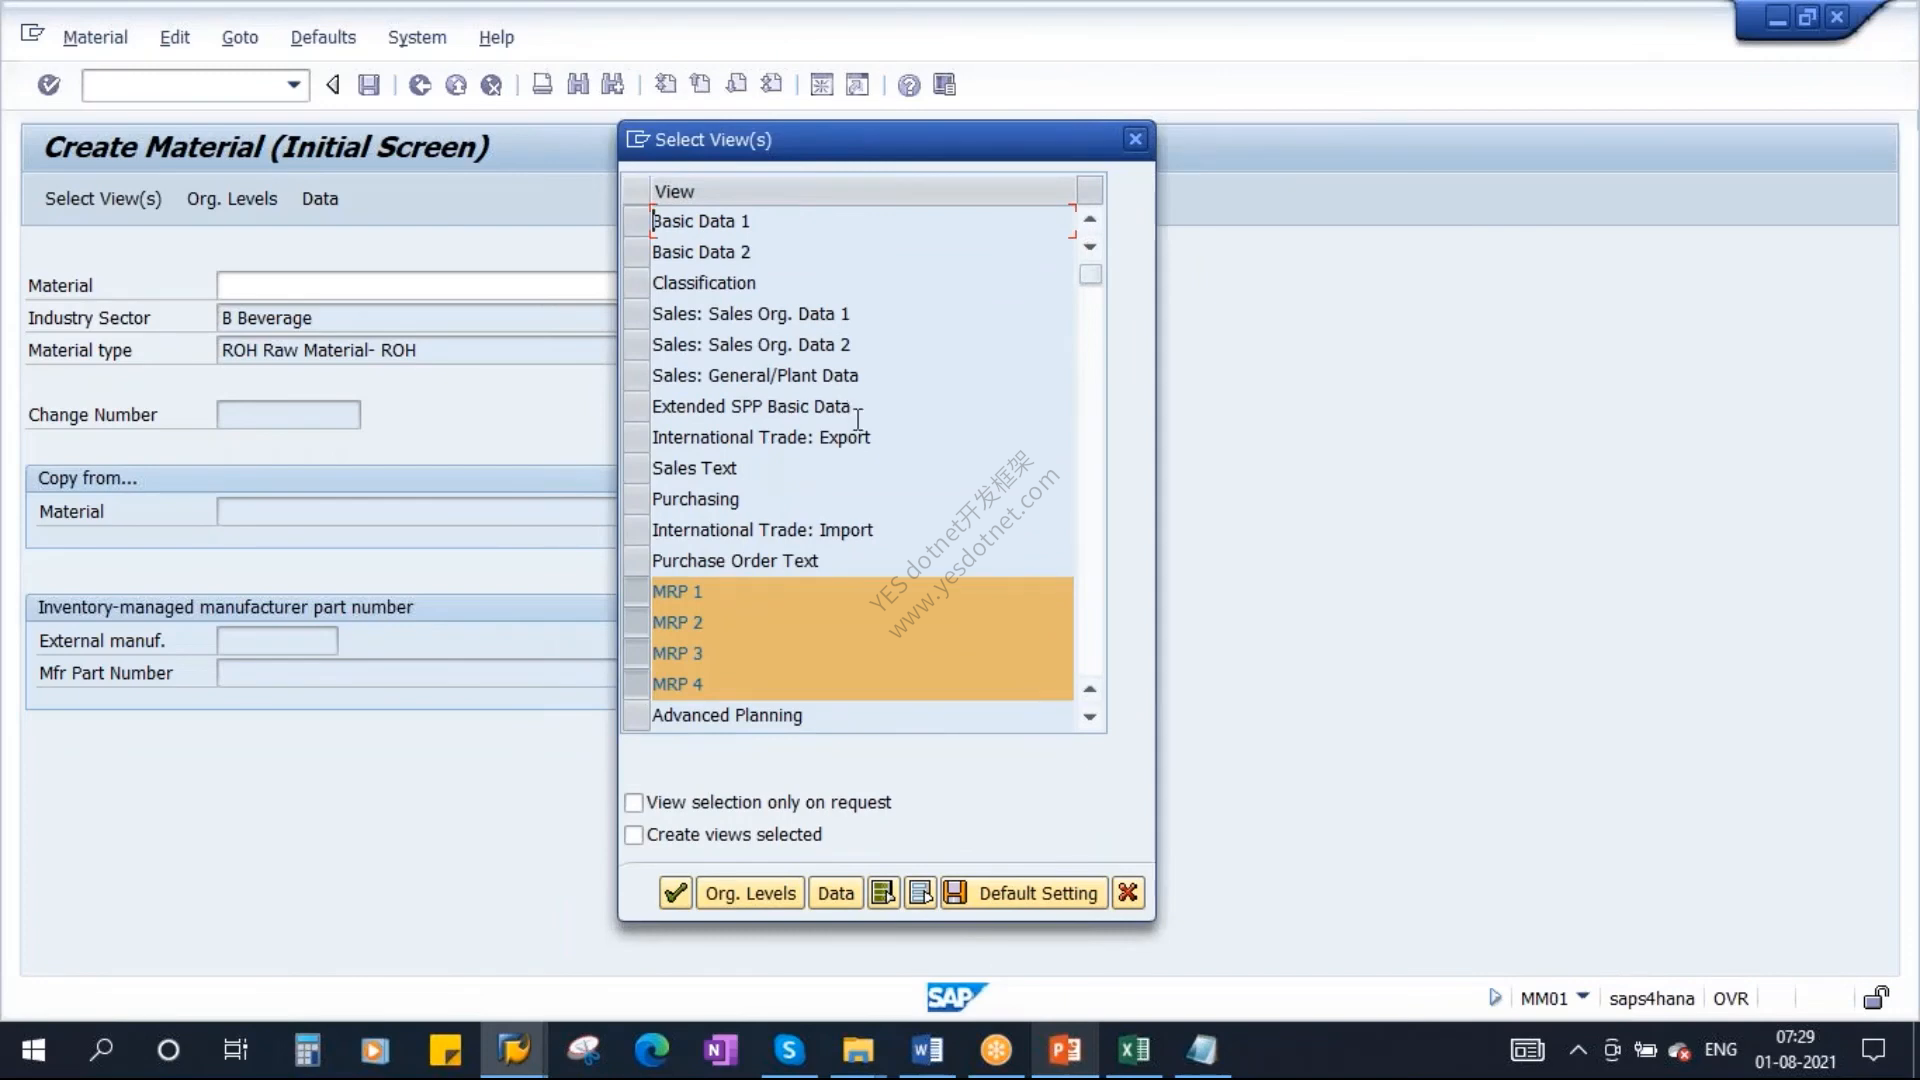This screenshot has width=1920, height=1080.
Task: Click the Org. Levels button in the dialog
Action: pos(750,892)
